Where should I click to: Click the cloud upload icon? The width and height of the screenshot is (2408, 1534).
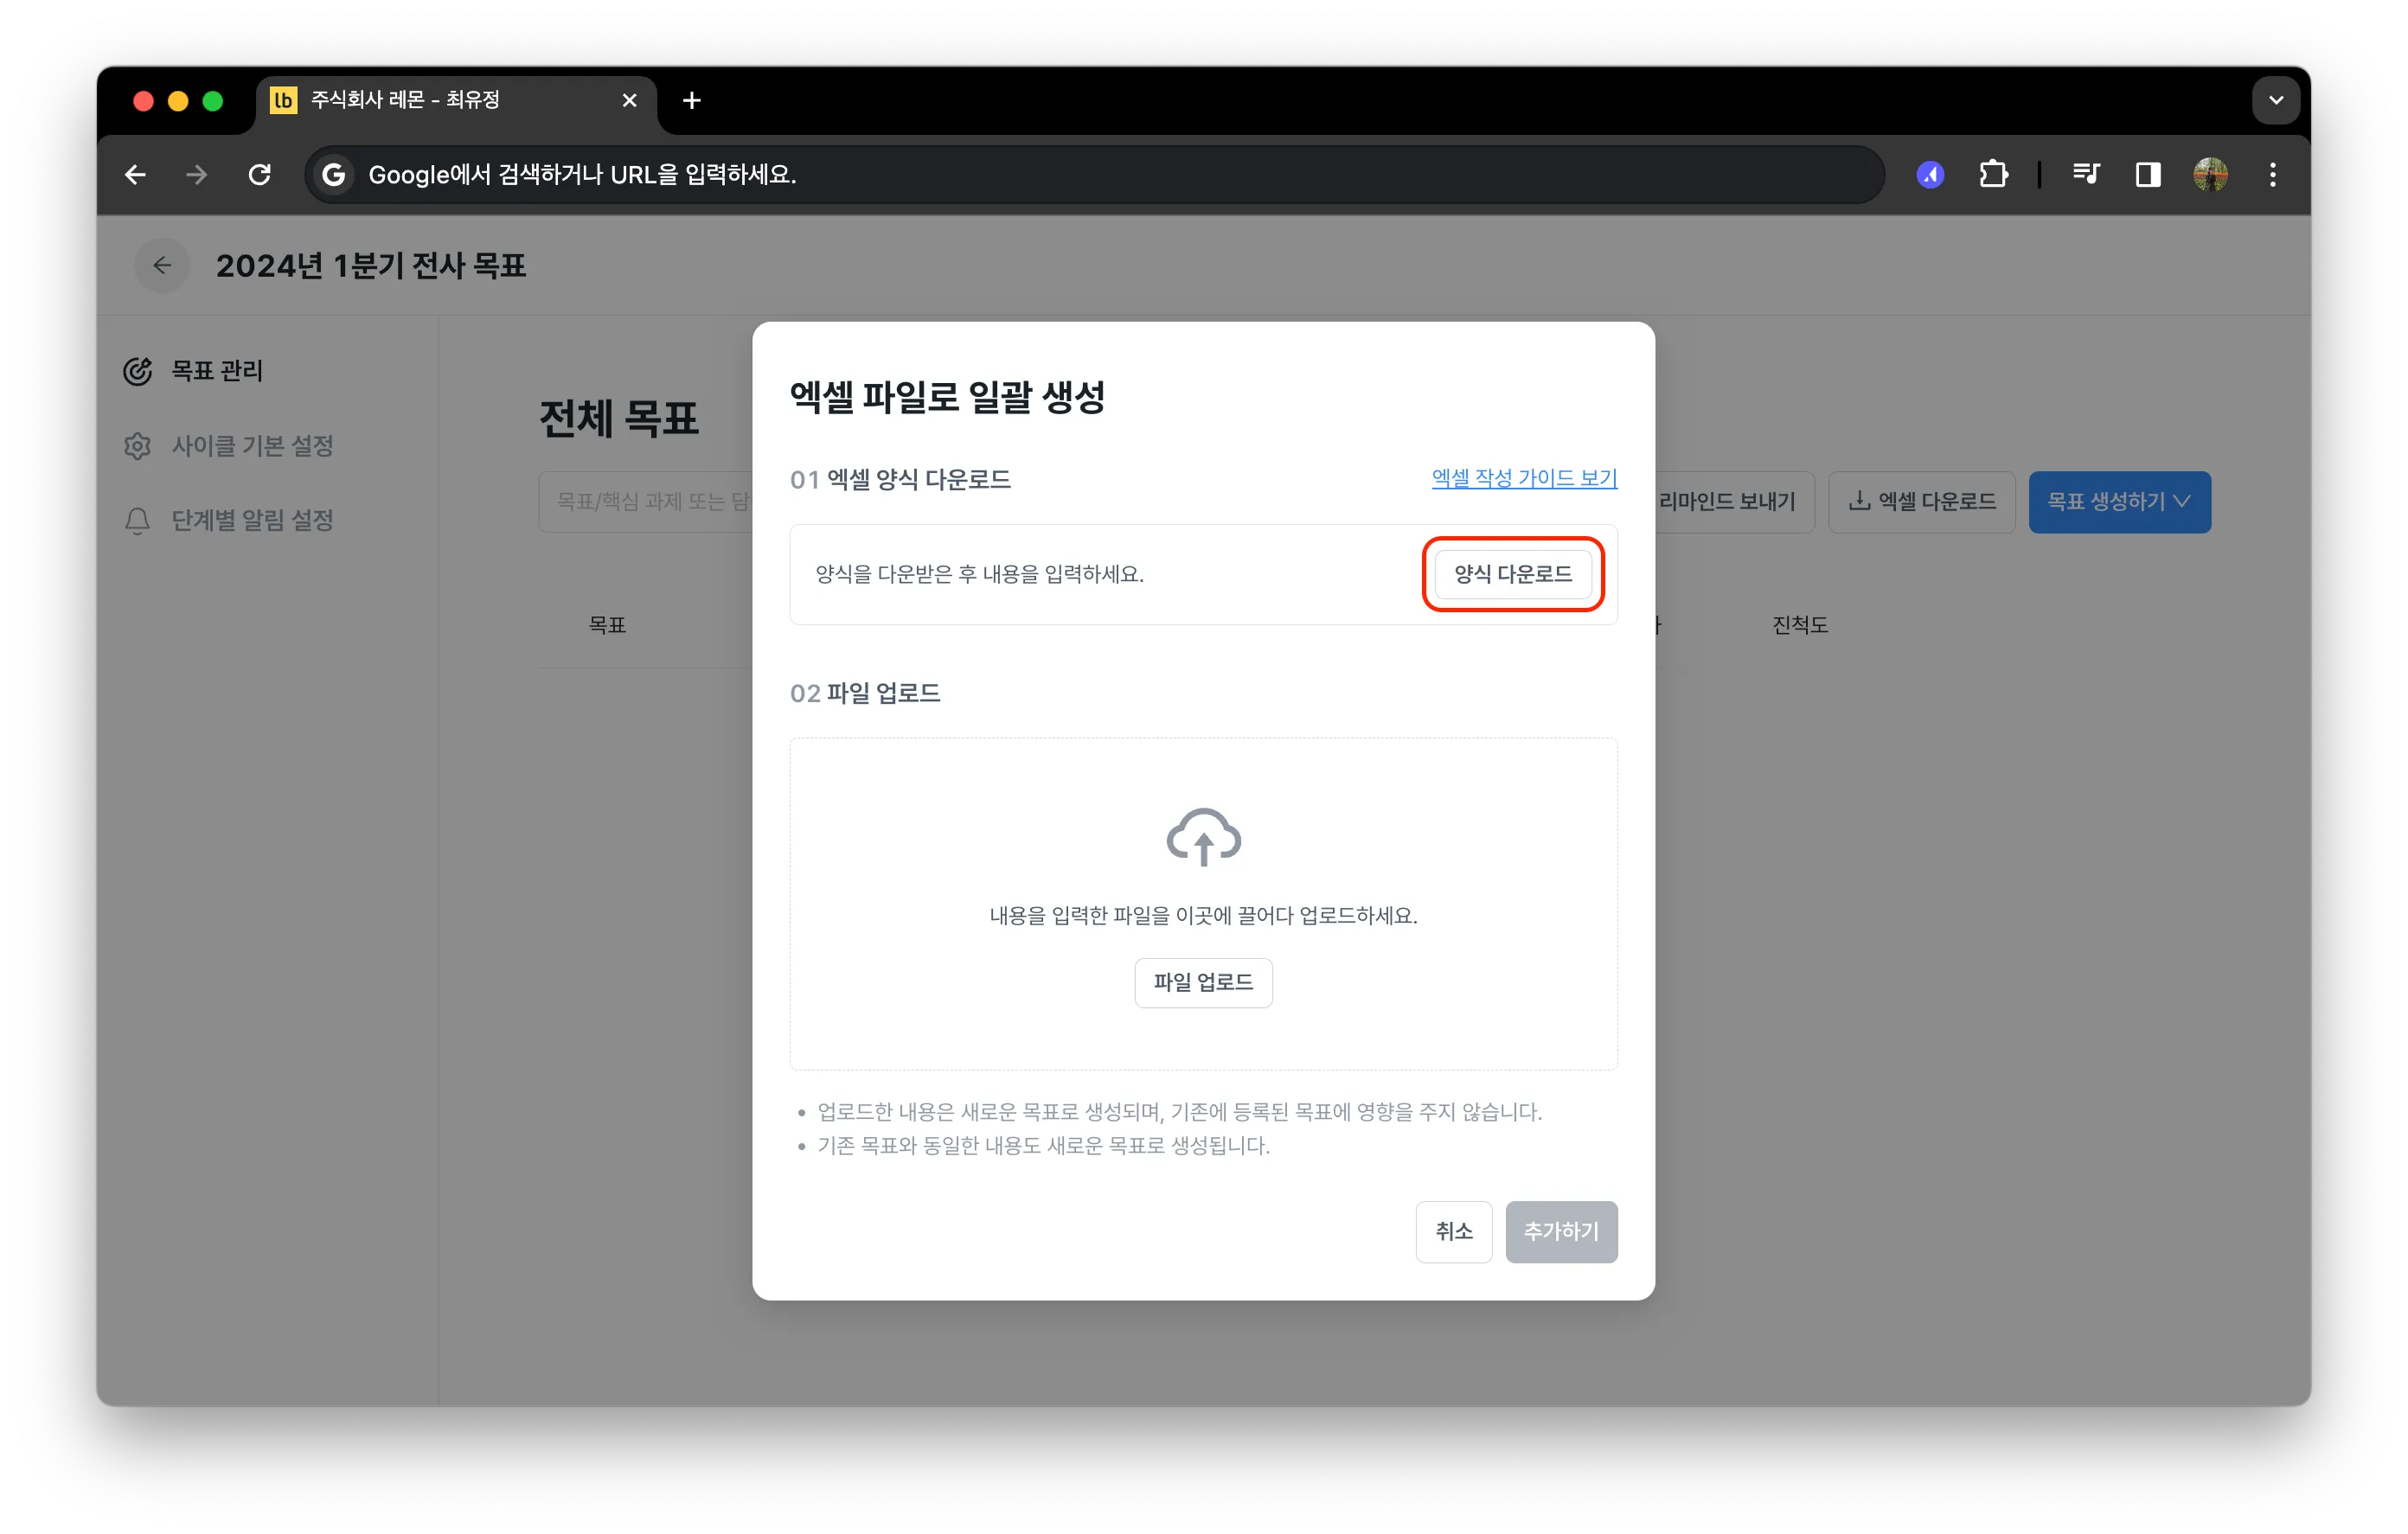[1203, 836]
